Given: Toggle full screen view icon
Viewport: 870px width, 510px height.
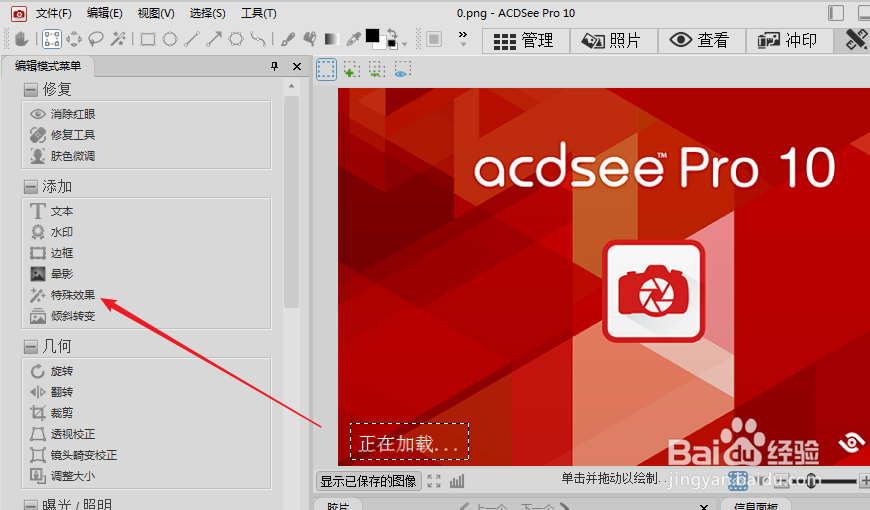Looking at the screenshot, I should (434, 481).
